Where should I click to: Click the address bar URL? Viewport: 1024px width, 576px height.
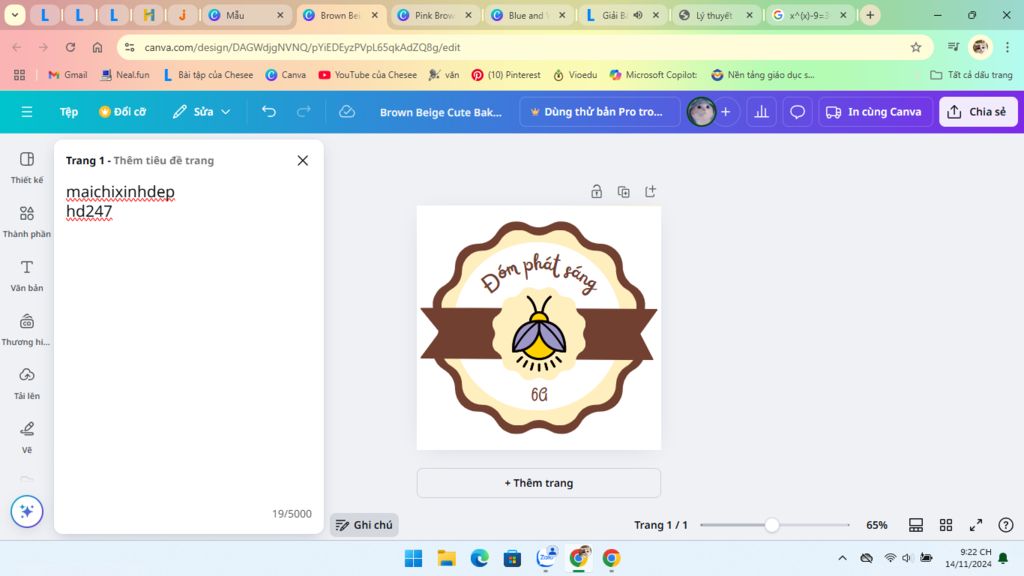click(302, 47)
